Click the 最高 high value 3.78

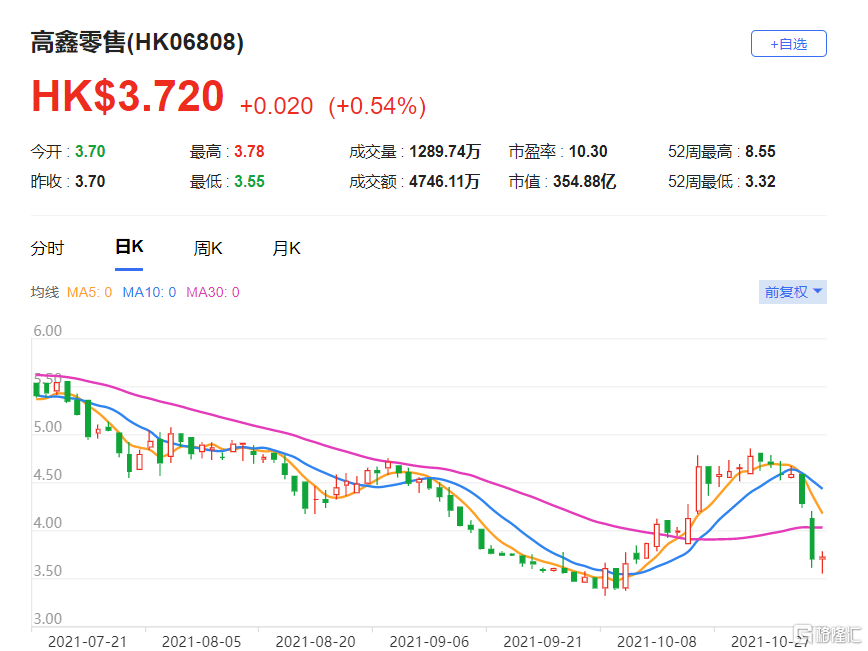(x=249, y=151)
